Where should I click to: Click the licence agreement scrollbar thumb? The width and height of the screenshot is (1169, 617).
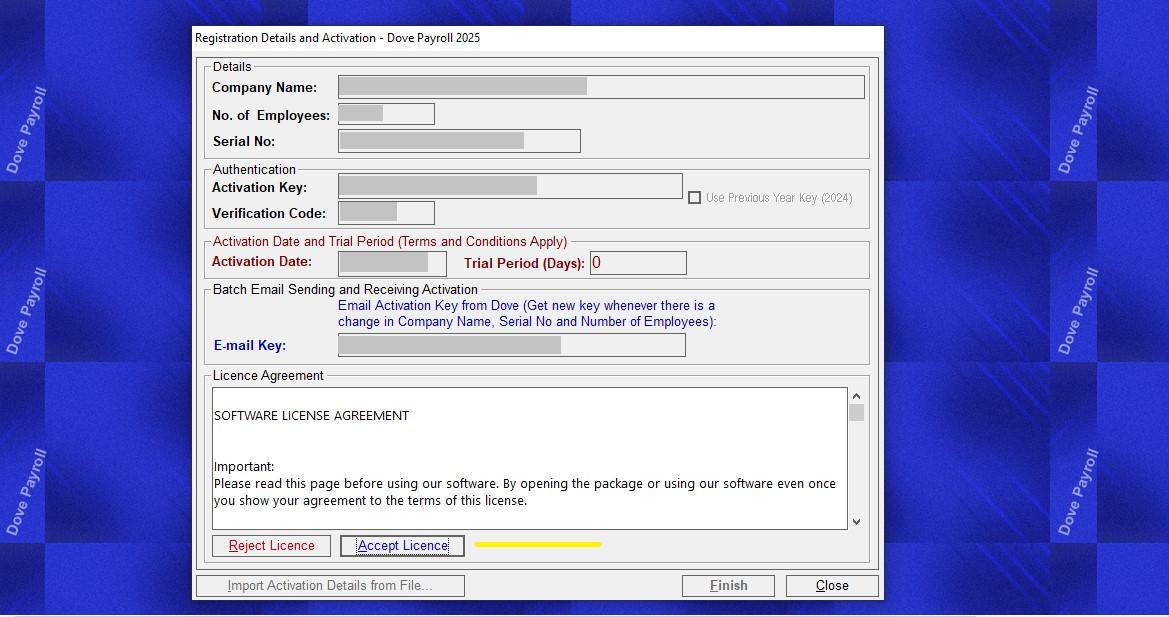(x=857, y=413)
